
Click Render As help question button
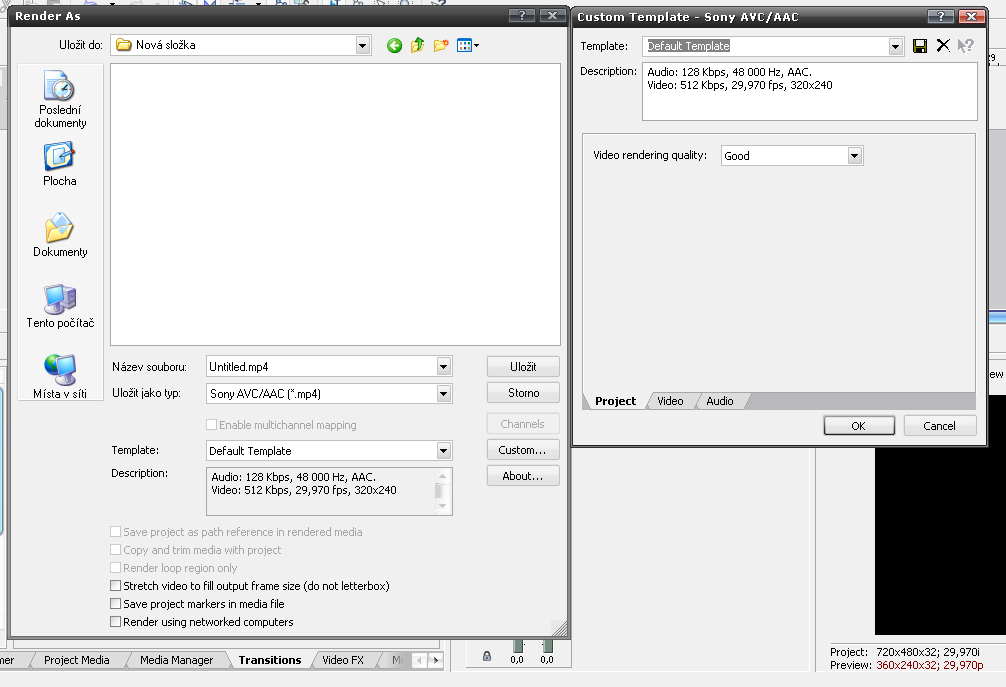(x=522, y=15)
